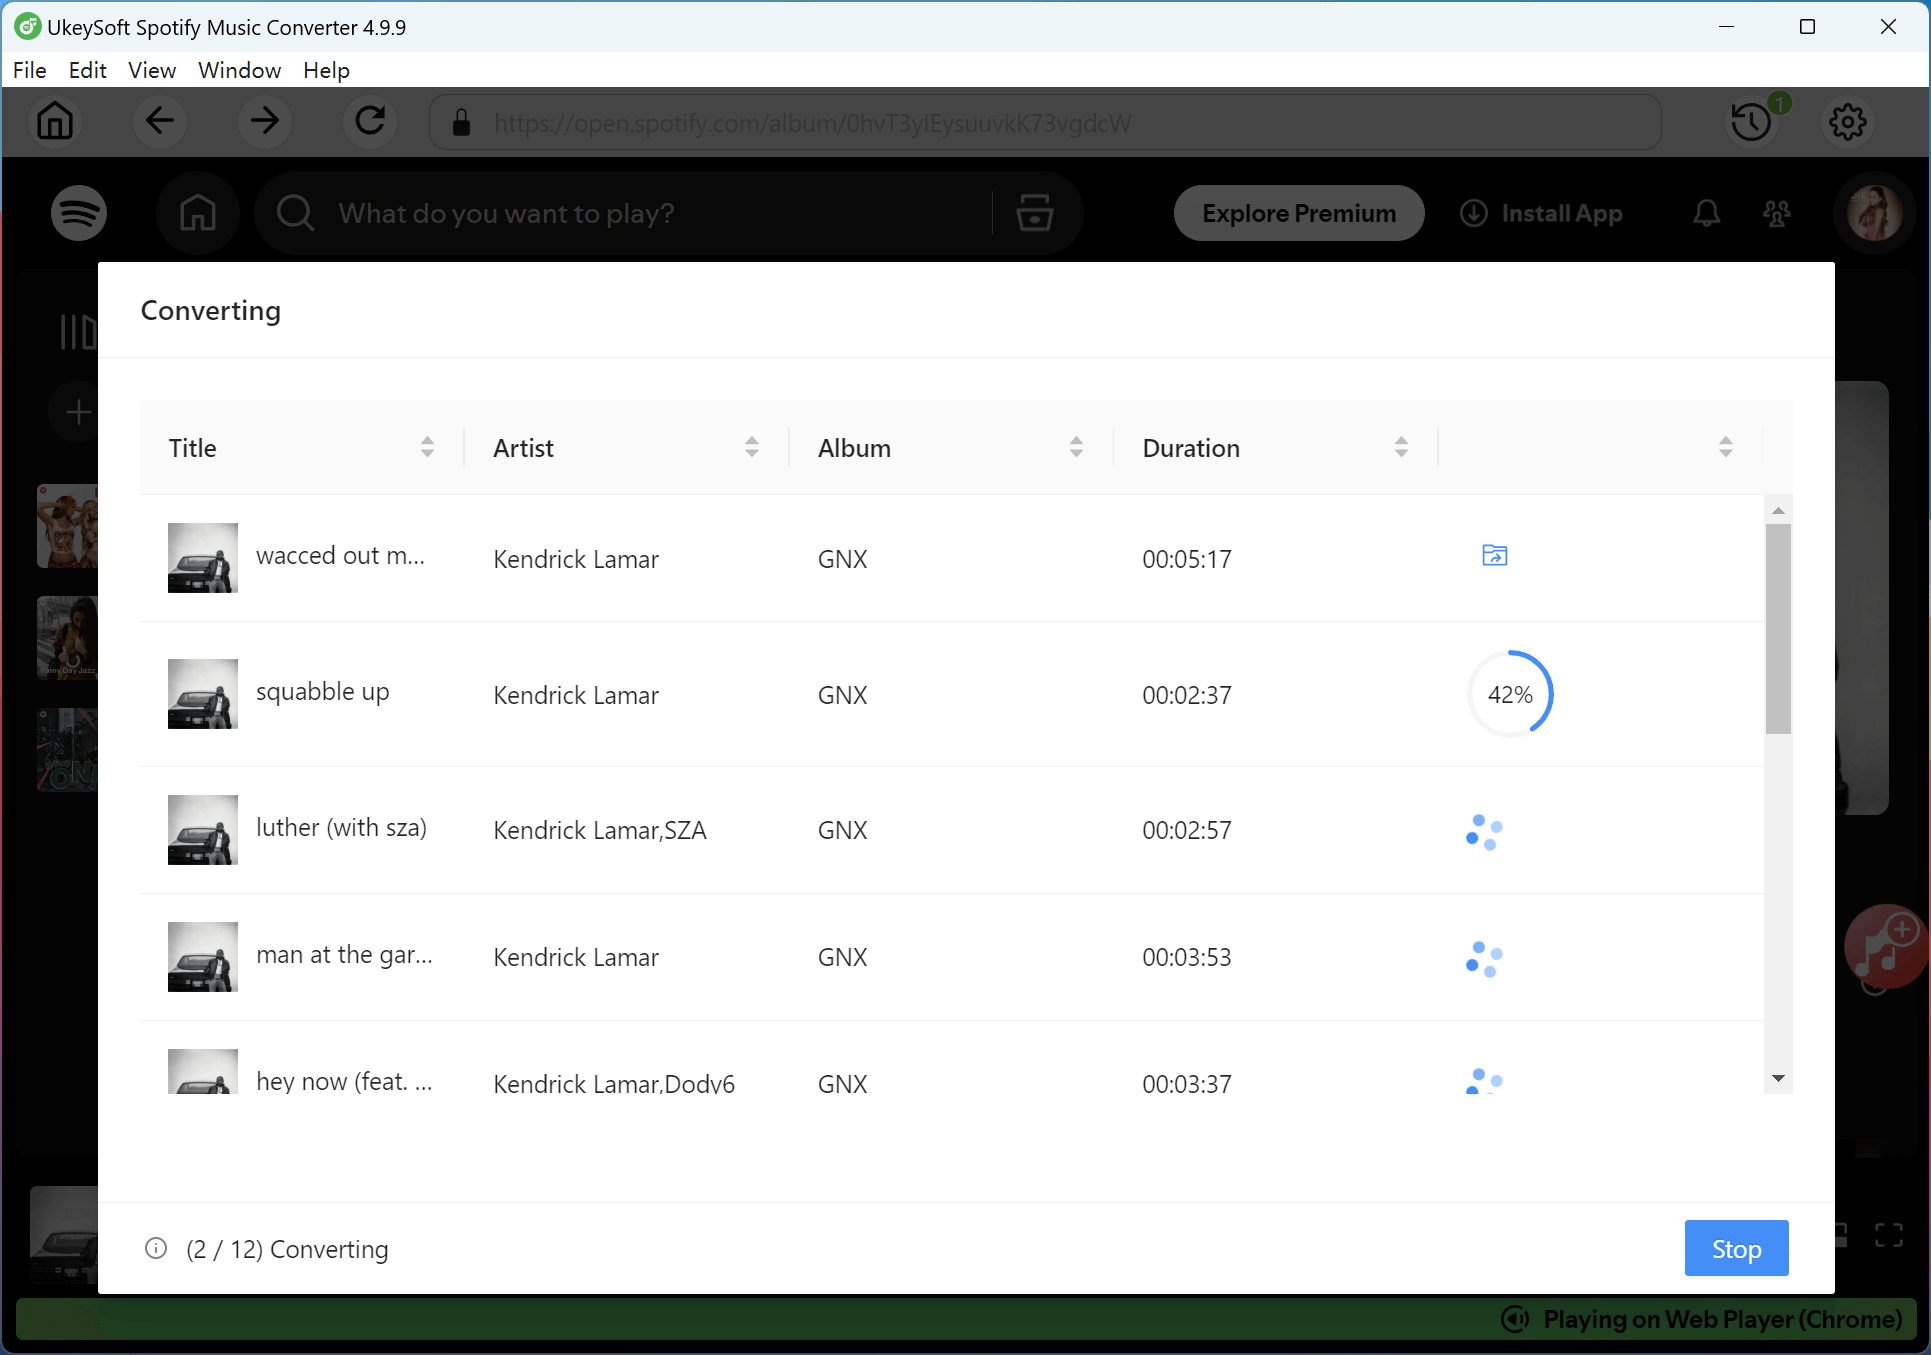Click the scrollbar down arrow in track list
Viewport: 1931px width, 1355px height.
coord(1779,1077)
